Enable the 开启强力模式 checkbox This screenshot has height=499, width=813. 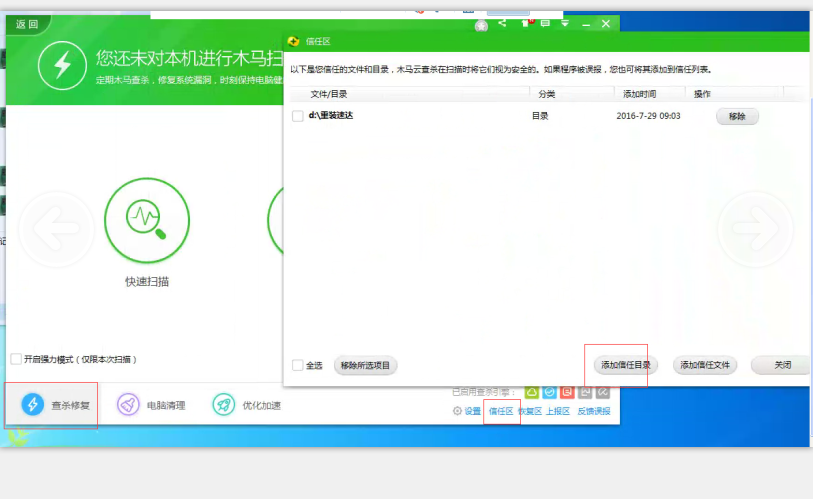15,359
